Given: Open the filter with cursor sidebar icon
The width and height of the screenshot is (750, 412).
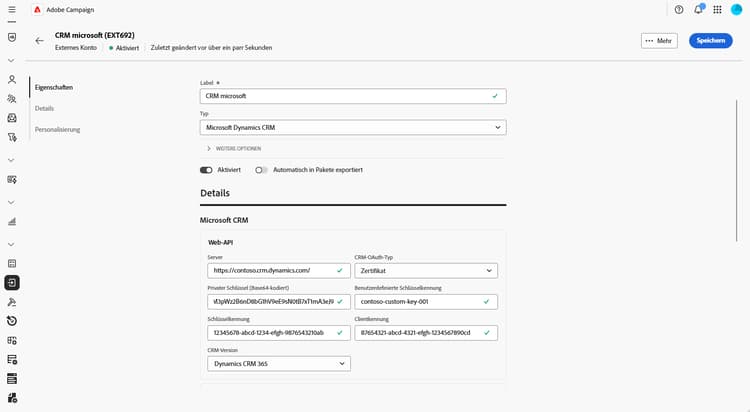Looking at the screenshot, I should coord(12,137).
